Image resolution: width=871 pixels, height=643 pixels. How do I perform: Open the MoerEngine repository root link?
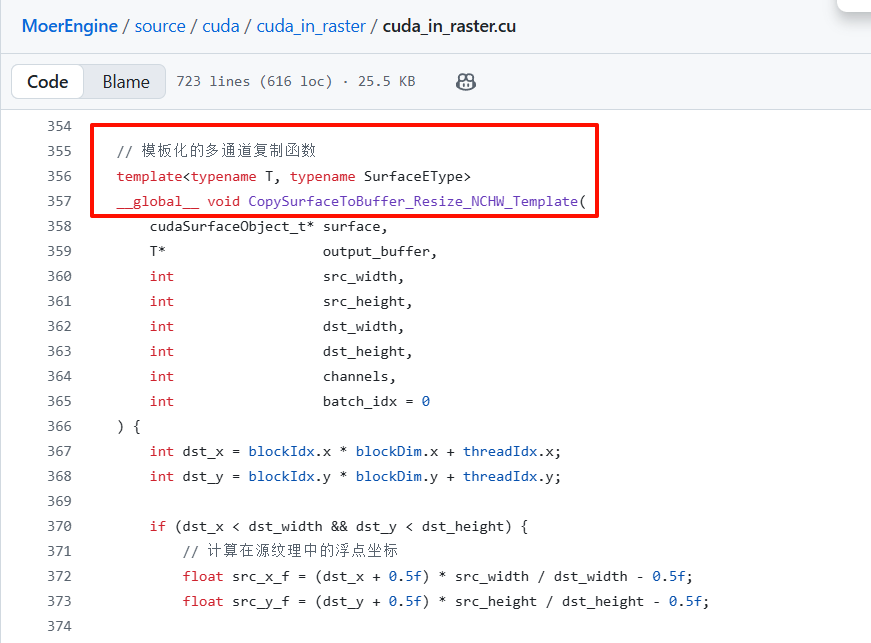(69, 26)
